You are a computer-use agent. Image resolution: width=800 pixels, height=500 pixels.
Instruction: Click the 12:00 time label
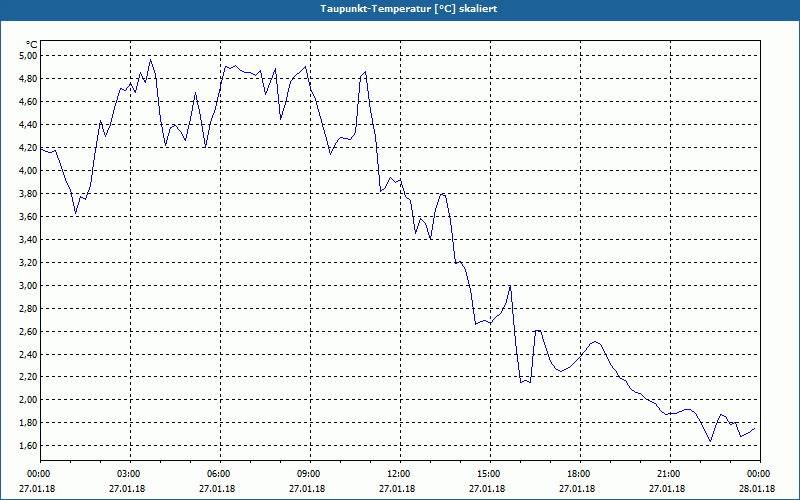pyautogui.click(x=399, y=474)
